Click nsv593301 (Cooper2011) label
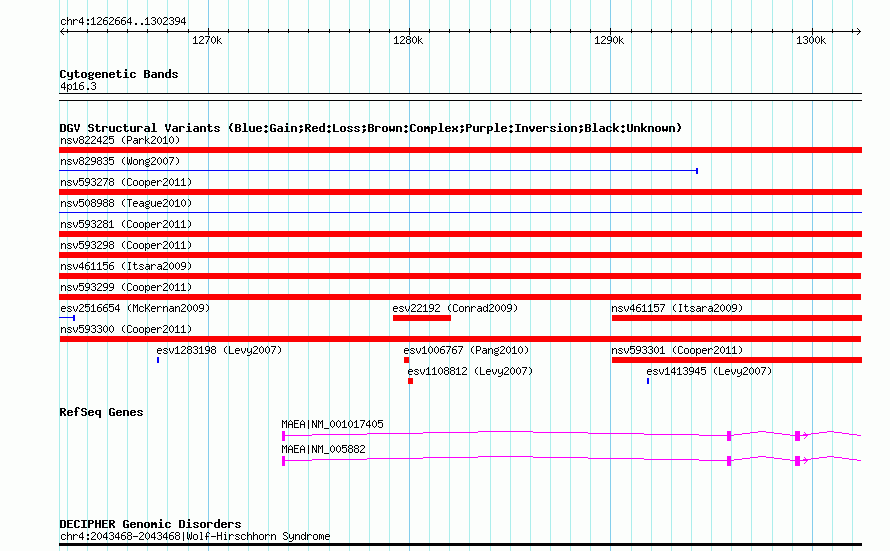890x551 pixels. click(x=677, y=350)
